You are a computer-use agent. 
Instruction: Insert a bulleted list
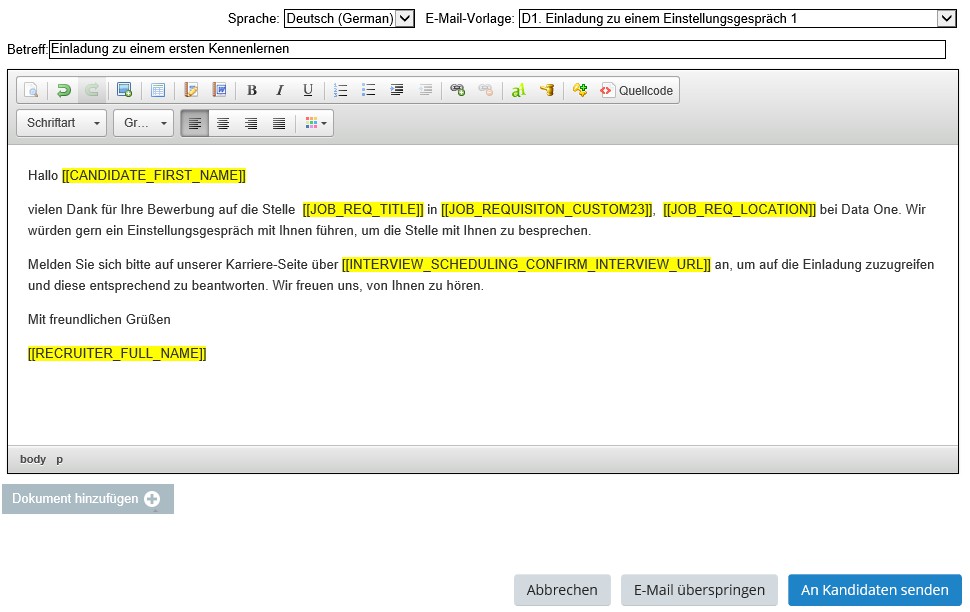[369, 91]
